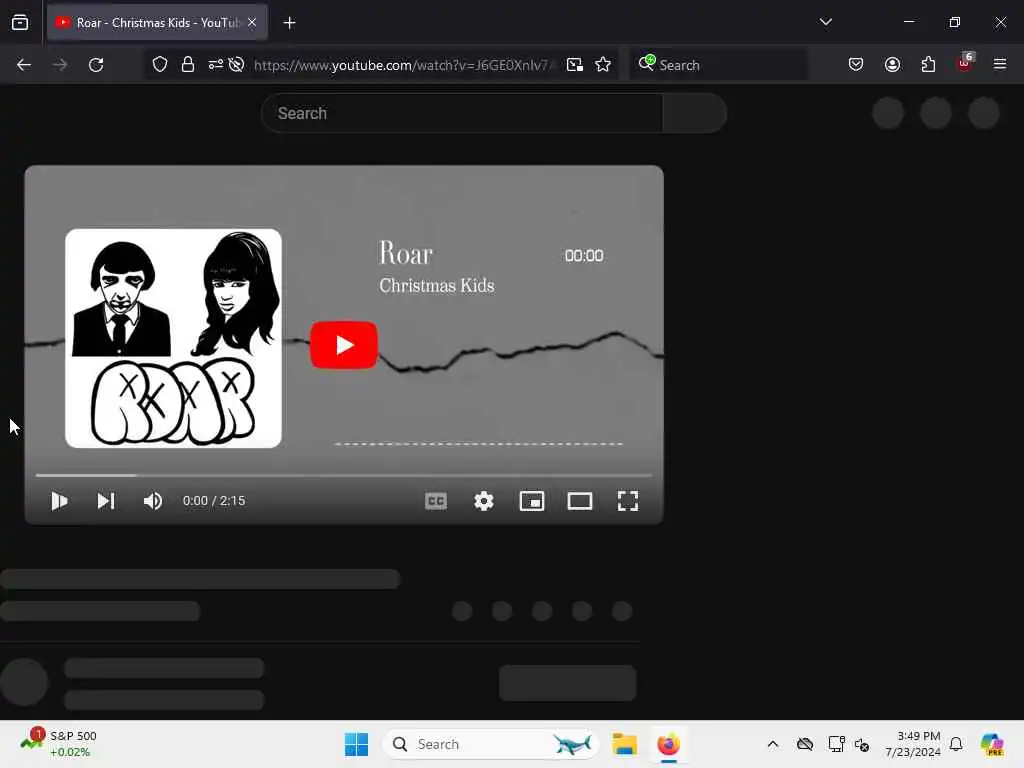
Task: Go back to previous page
Action: click(24, 65)
